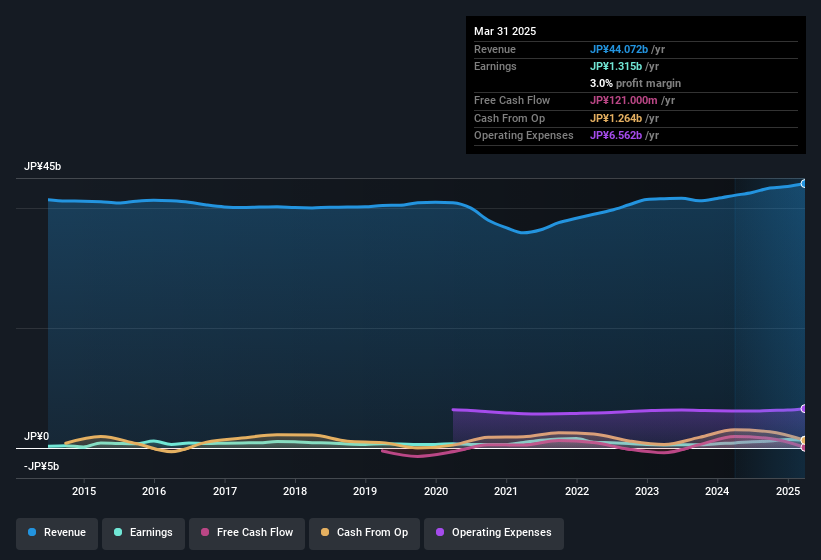The image size is (821, 560).
Task: Toggle the Cash From Op legend button
Action: [364, 533]
